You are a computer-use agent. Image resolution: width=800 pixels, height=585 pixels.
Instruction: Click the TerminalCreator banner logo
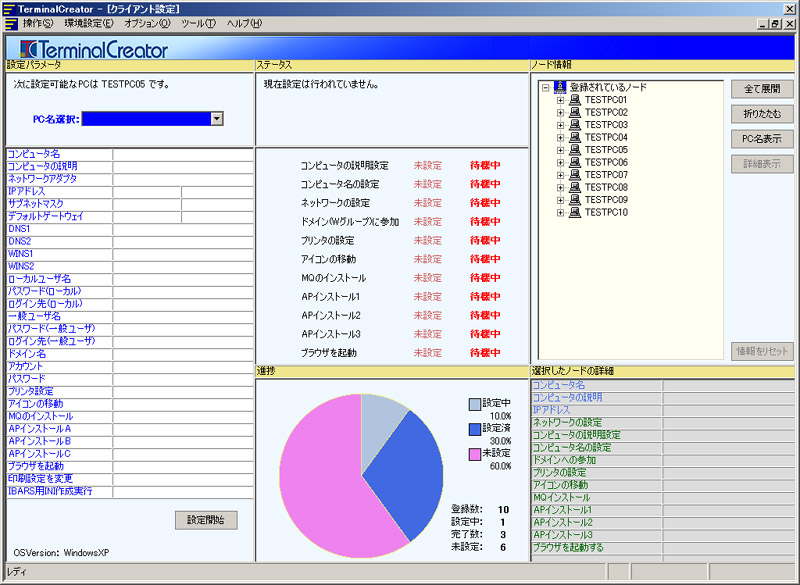coord(93,49)
